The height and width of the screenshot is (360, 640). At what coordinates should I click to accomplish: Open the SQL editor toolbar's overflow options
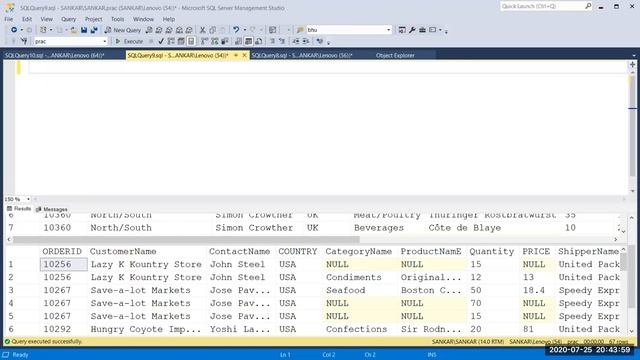(x=329, y=42)
